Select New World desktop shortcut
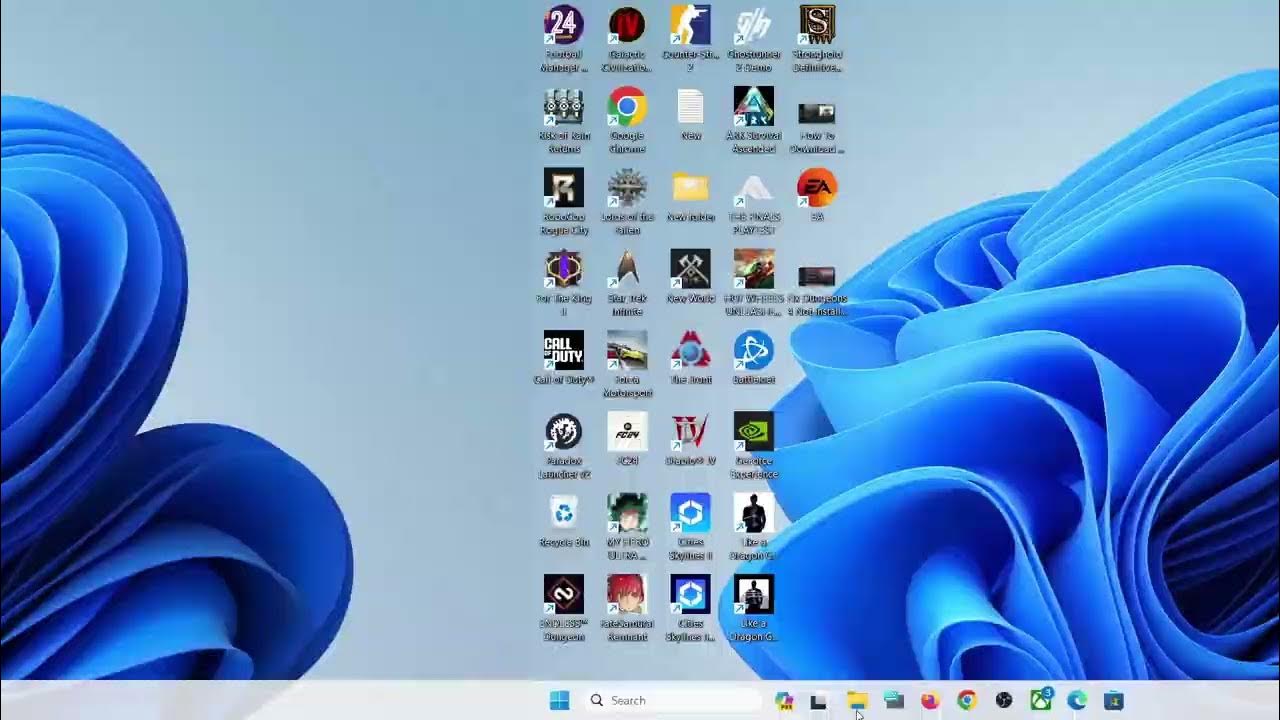This screenshot has width=1280, height=720. tap(690, 277)
